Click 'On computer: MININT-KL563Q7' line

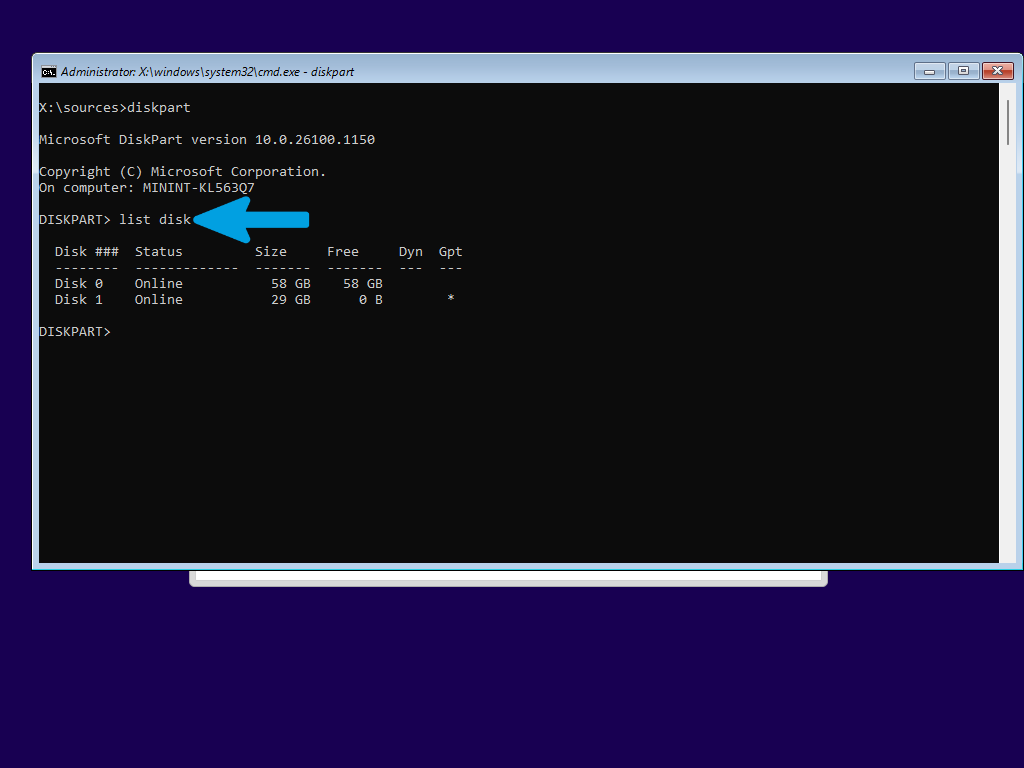pyautogui.click(x=147, y=188)
